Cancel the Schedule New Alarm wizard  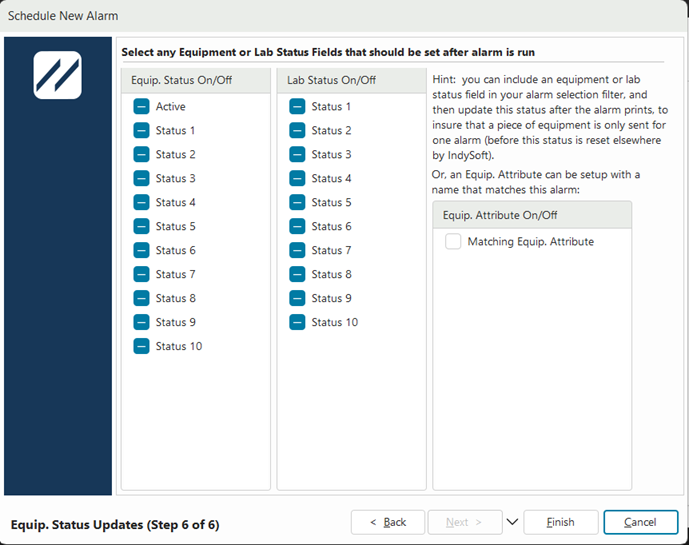pyautogui.click(x=641, y=522)
